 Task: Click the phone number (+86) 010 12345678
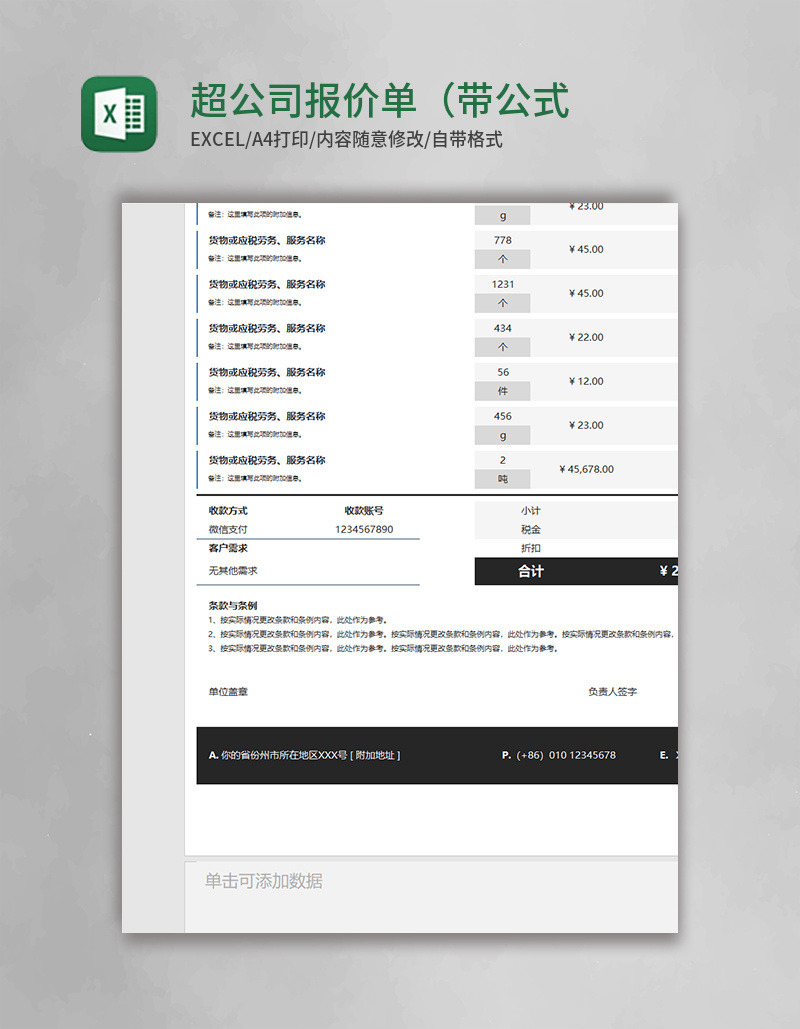(565, 754)
